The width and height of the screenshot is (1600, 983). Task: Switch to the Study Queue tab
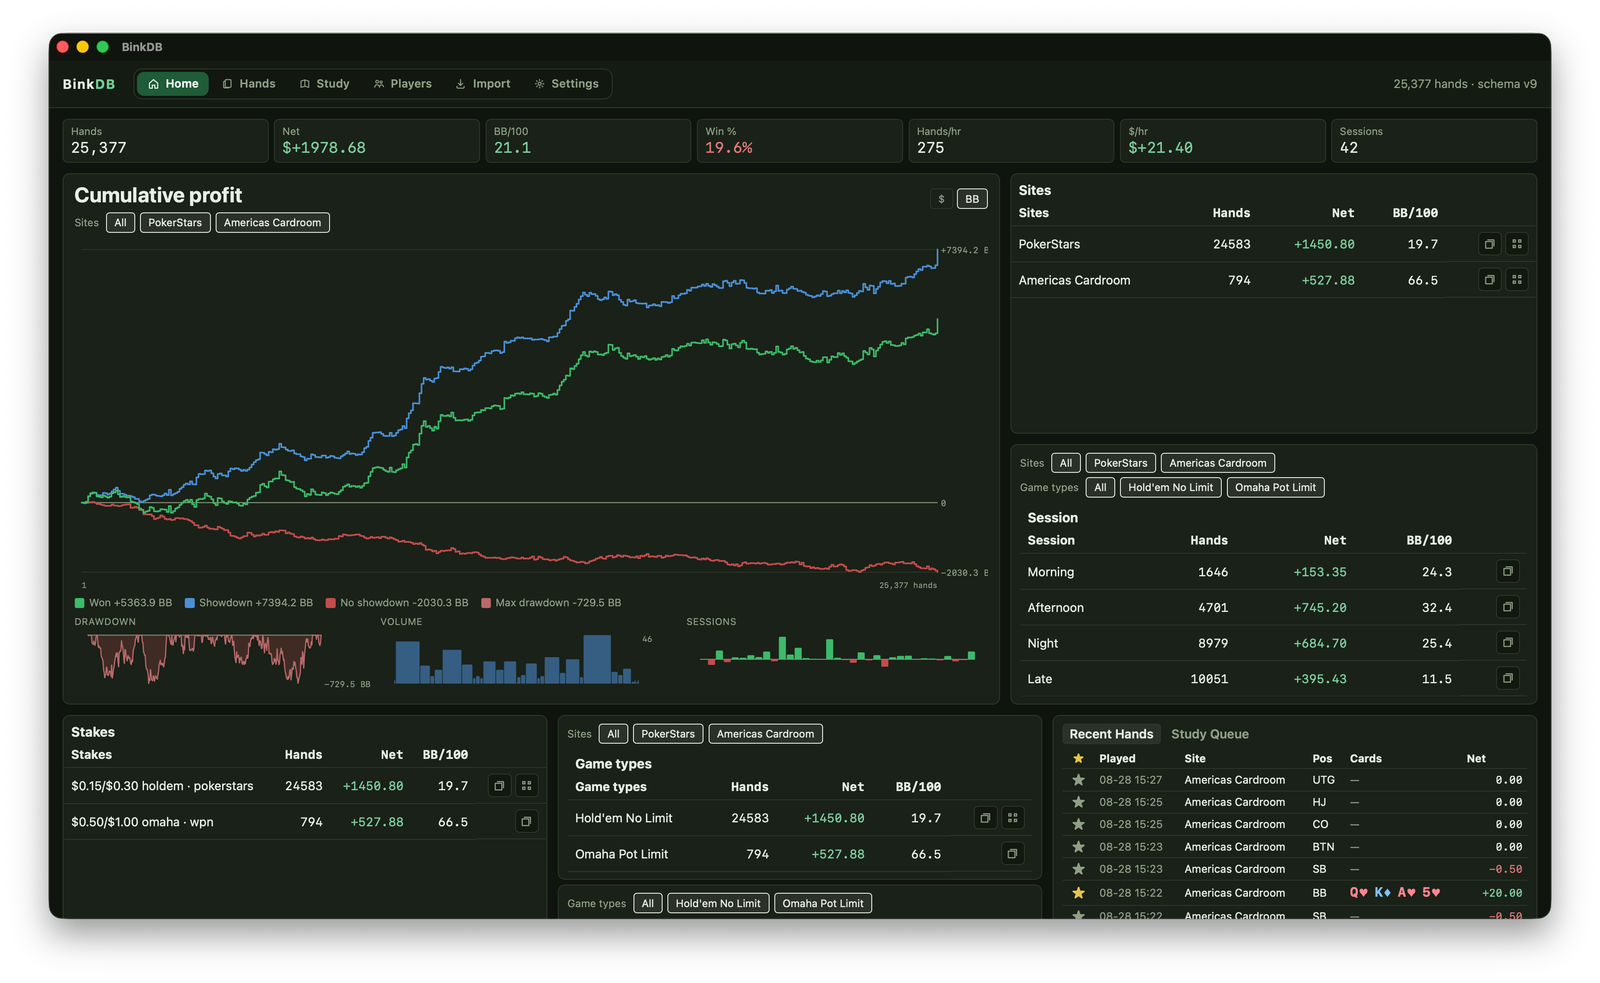(1210, 734)
